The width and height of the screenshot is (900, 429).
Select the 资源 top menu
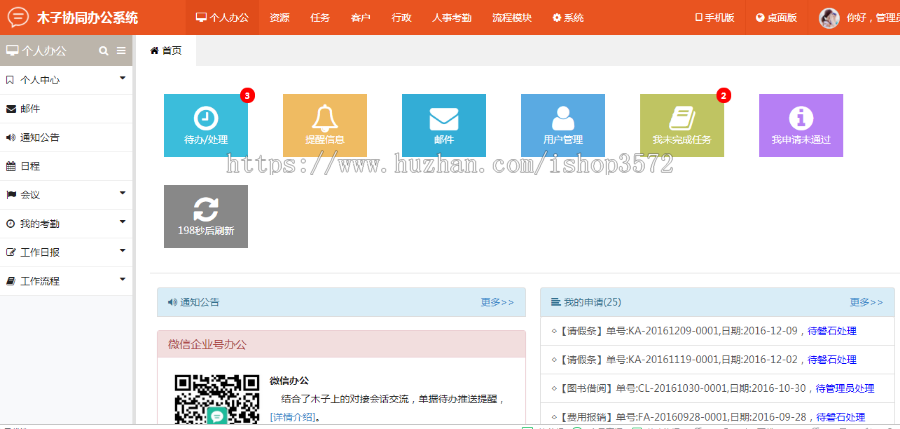(x=280, y=17)
